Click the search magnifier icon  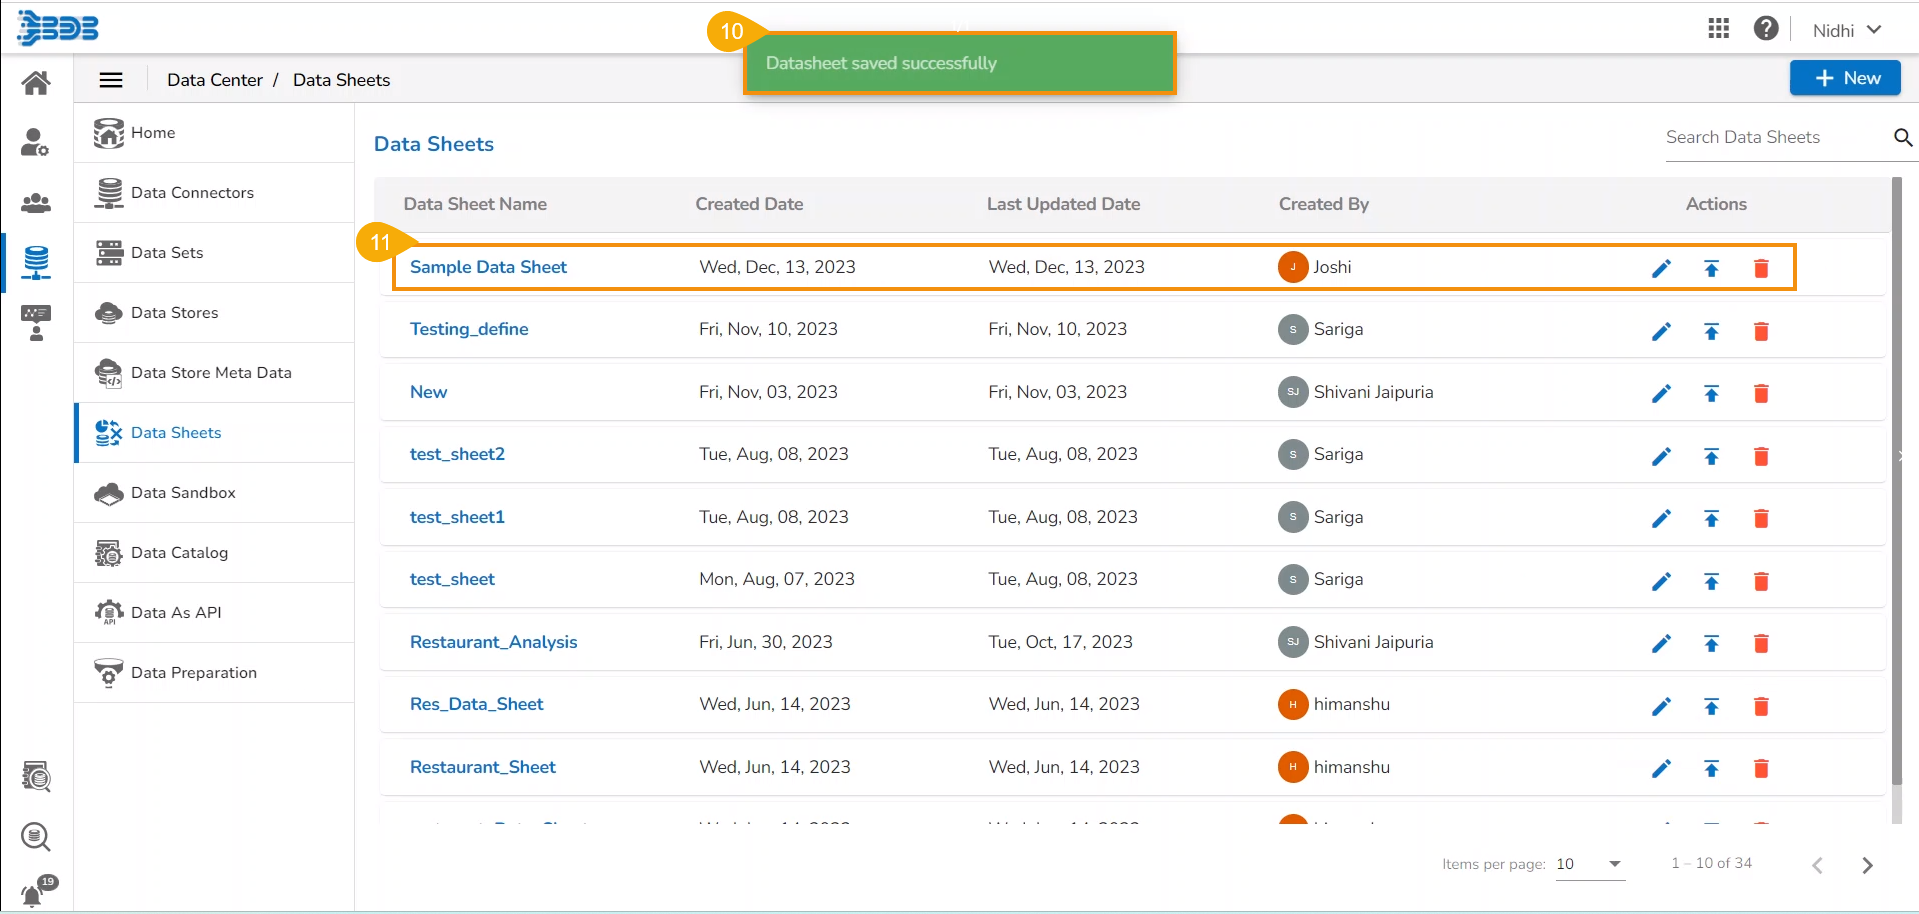tap(1902, 137)
